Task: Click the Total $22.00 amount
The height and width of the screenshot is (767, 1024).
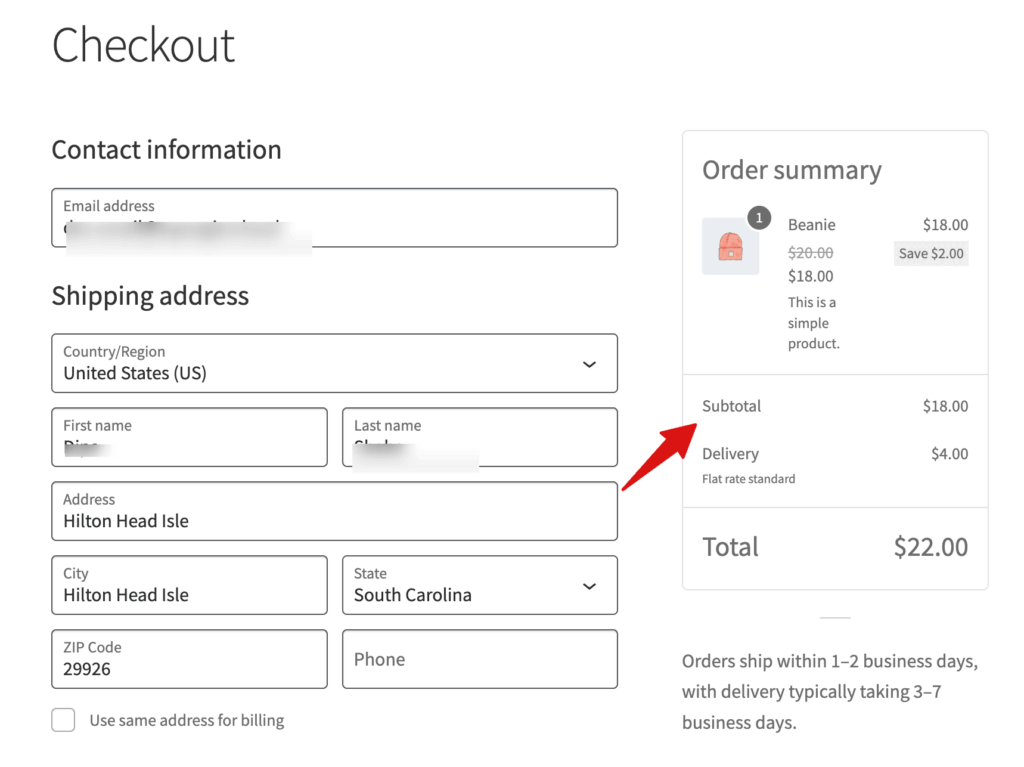Action: (x=931, y=547)
